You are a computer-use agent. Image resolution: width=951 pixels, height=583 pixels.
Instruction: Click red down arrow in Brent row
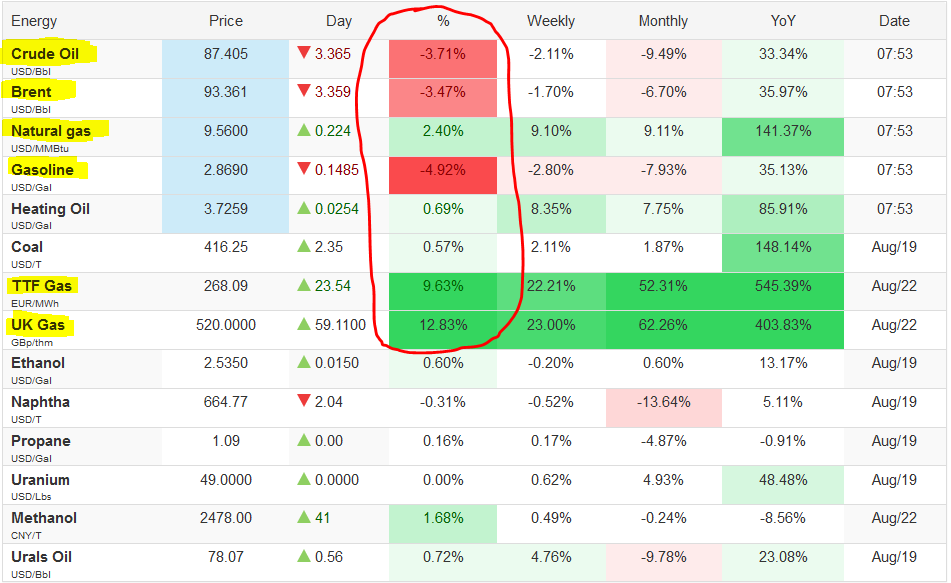click(304, 91)
